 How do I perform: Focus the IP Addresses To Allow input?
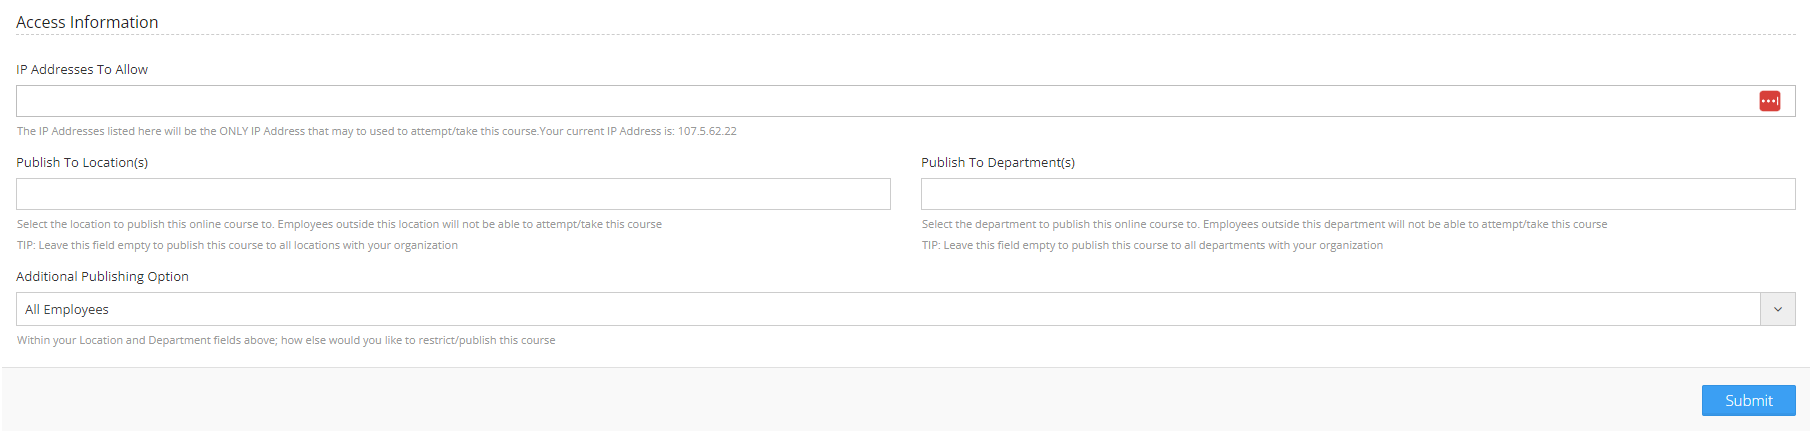tap(880, 101)
